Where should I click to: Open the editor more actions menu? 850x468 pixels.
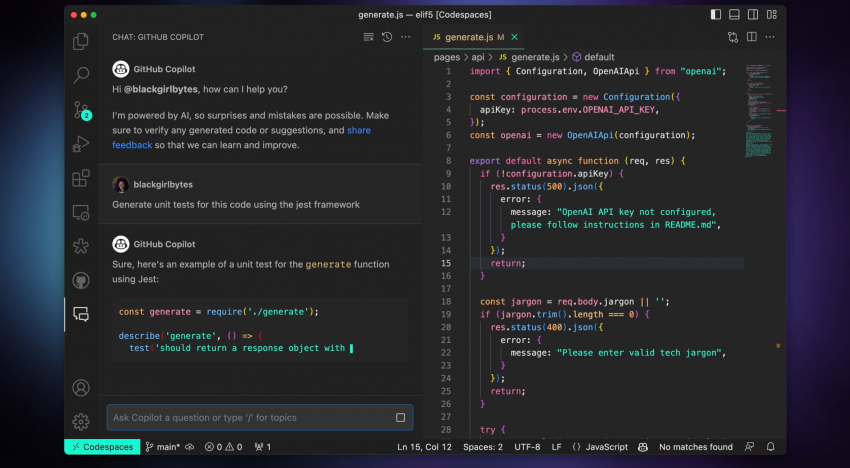pyautogui.click(x=771, y=37)
